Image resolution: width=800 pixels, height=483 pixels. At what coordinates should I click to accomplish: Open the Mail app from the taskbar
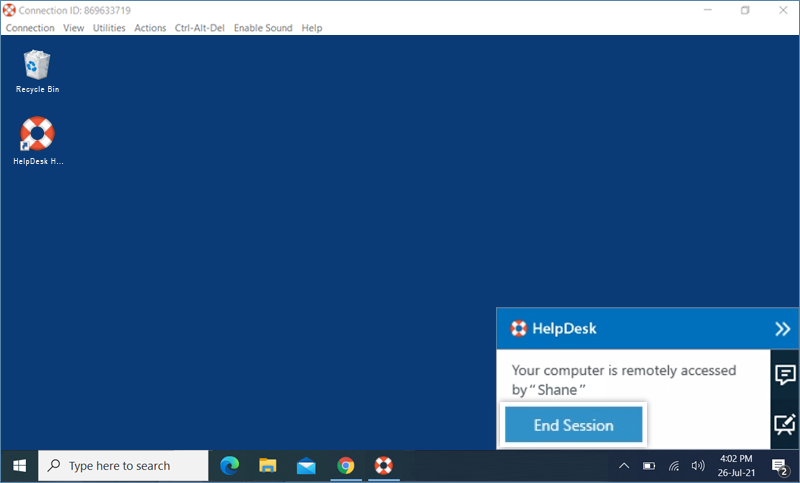point(306,466)
